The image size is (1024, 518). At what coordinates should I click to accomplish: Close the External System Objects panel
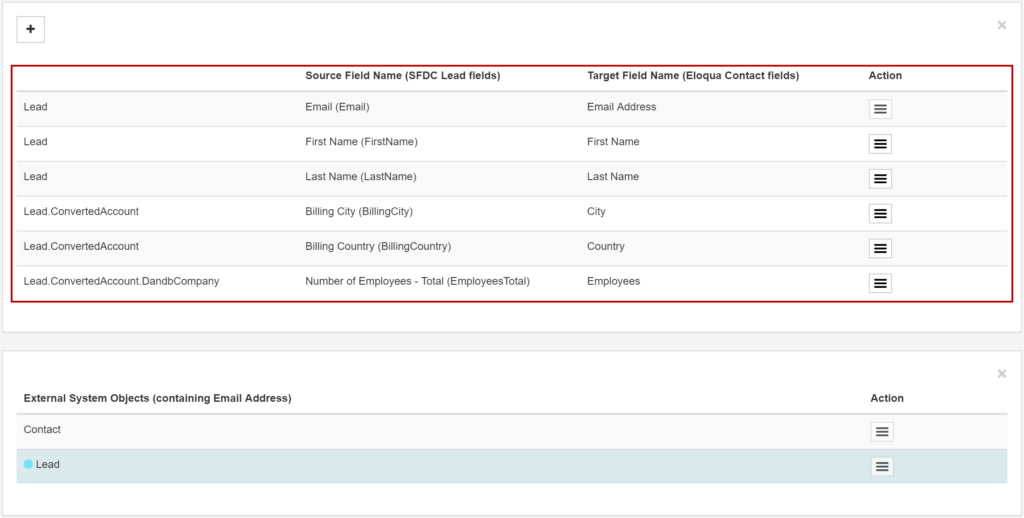coord(1001,374)
